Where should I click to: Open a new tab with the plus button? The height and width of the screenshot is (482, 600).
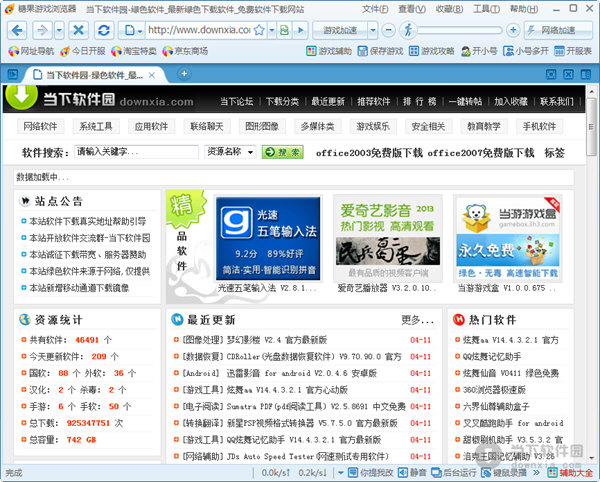[184, 73]
